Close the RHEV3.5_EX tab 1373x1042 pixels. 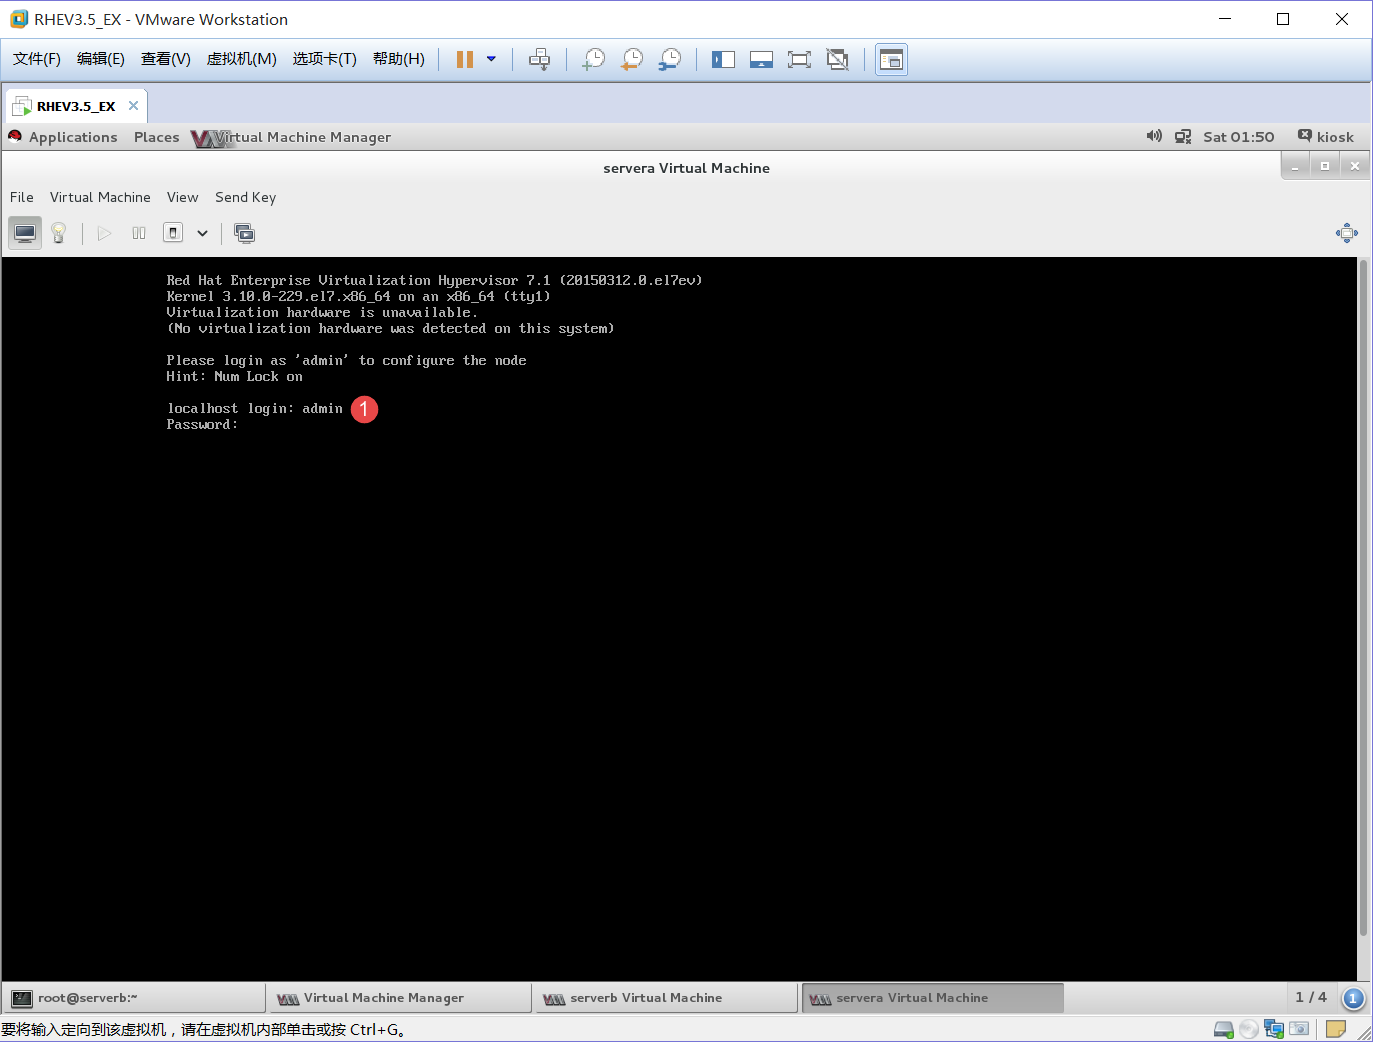[133, 105]
